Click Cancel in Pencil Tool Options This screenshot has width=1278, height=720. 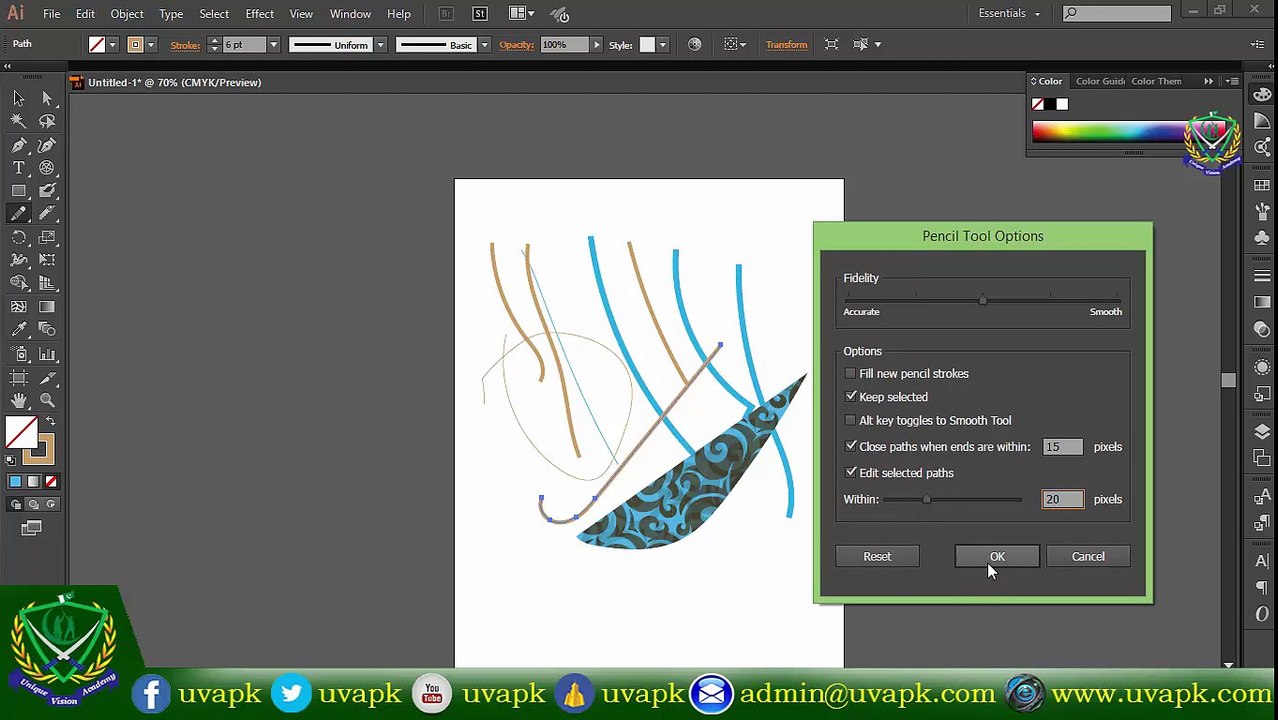pos(1088,557)
